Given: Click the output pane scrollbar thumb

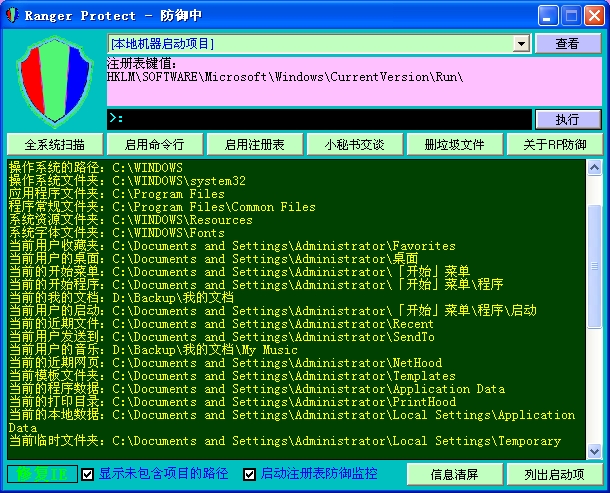Looking at the screenshot, I should 594,267.
